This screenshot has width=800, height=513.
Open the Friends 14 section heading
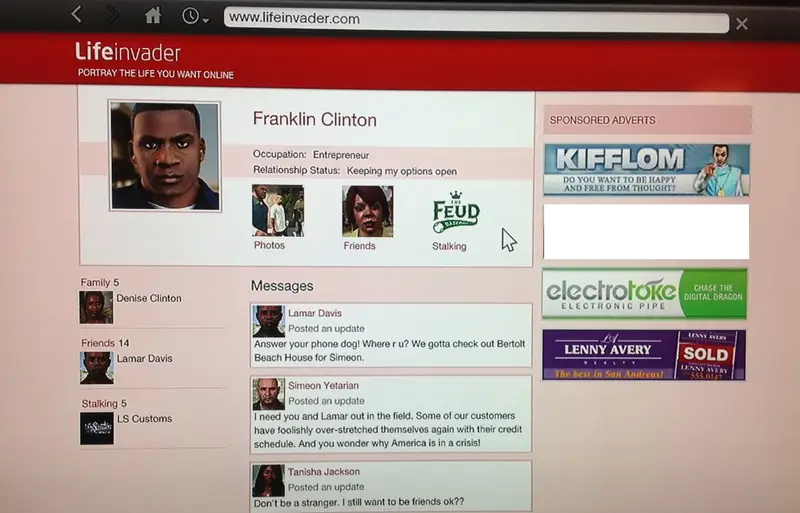105,343
